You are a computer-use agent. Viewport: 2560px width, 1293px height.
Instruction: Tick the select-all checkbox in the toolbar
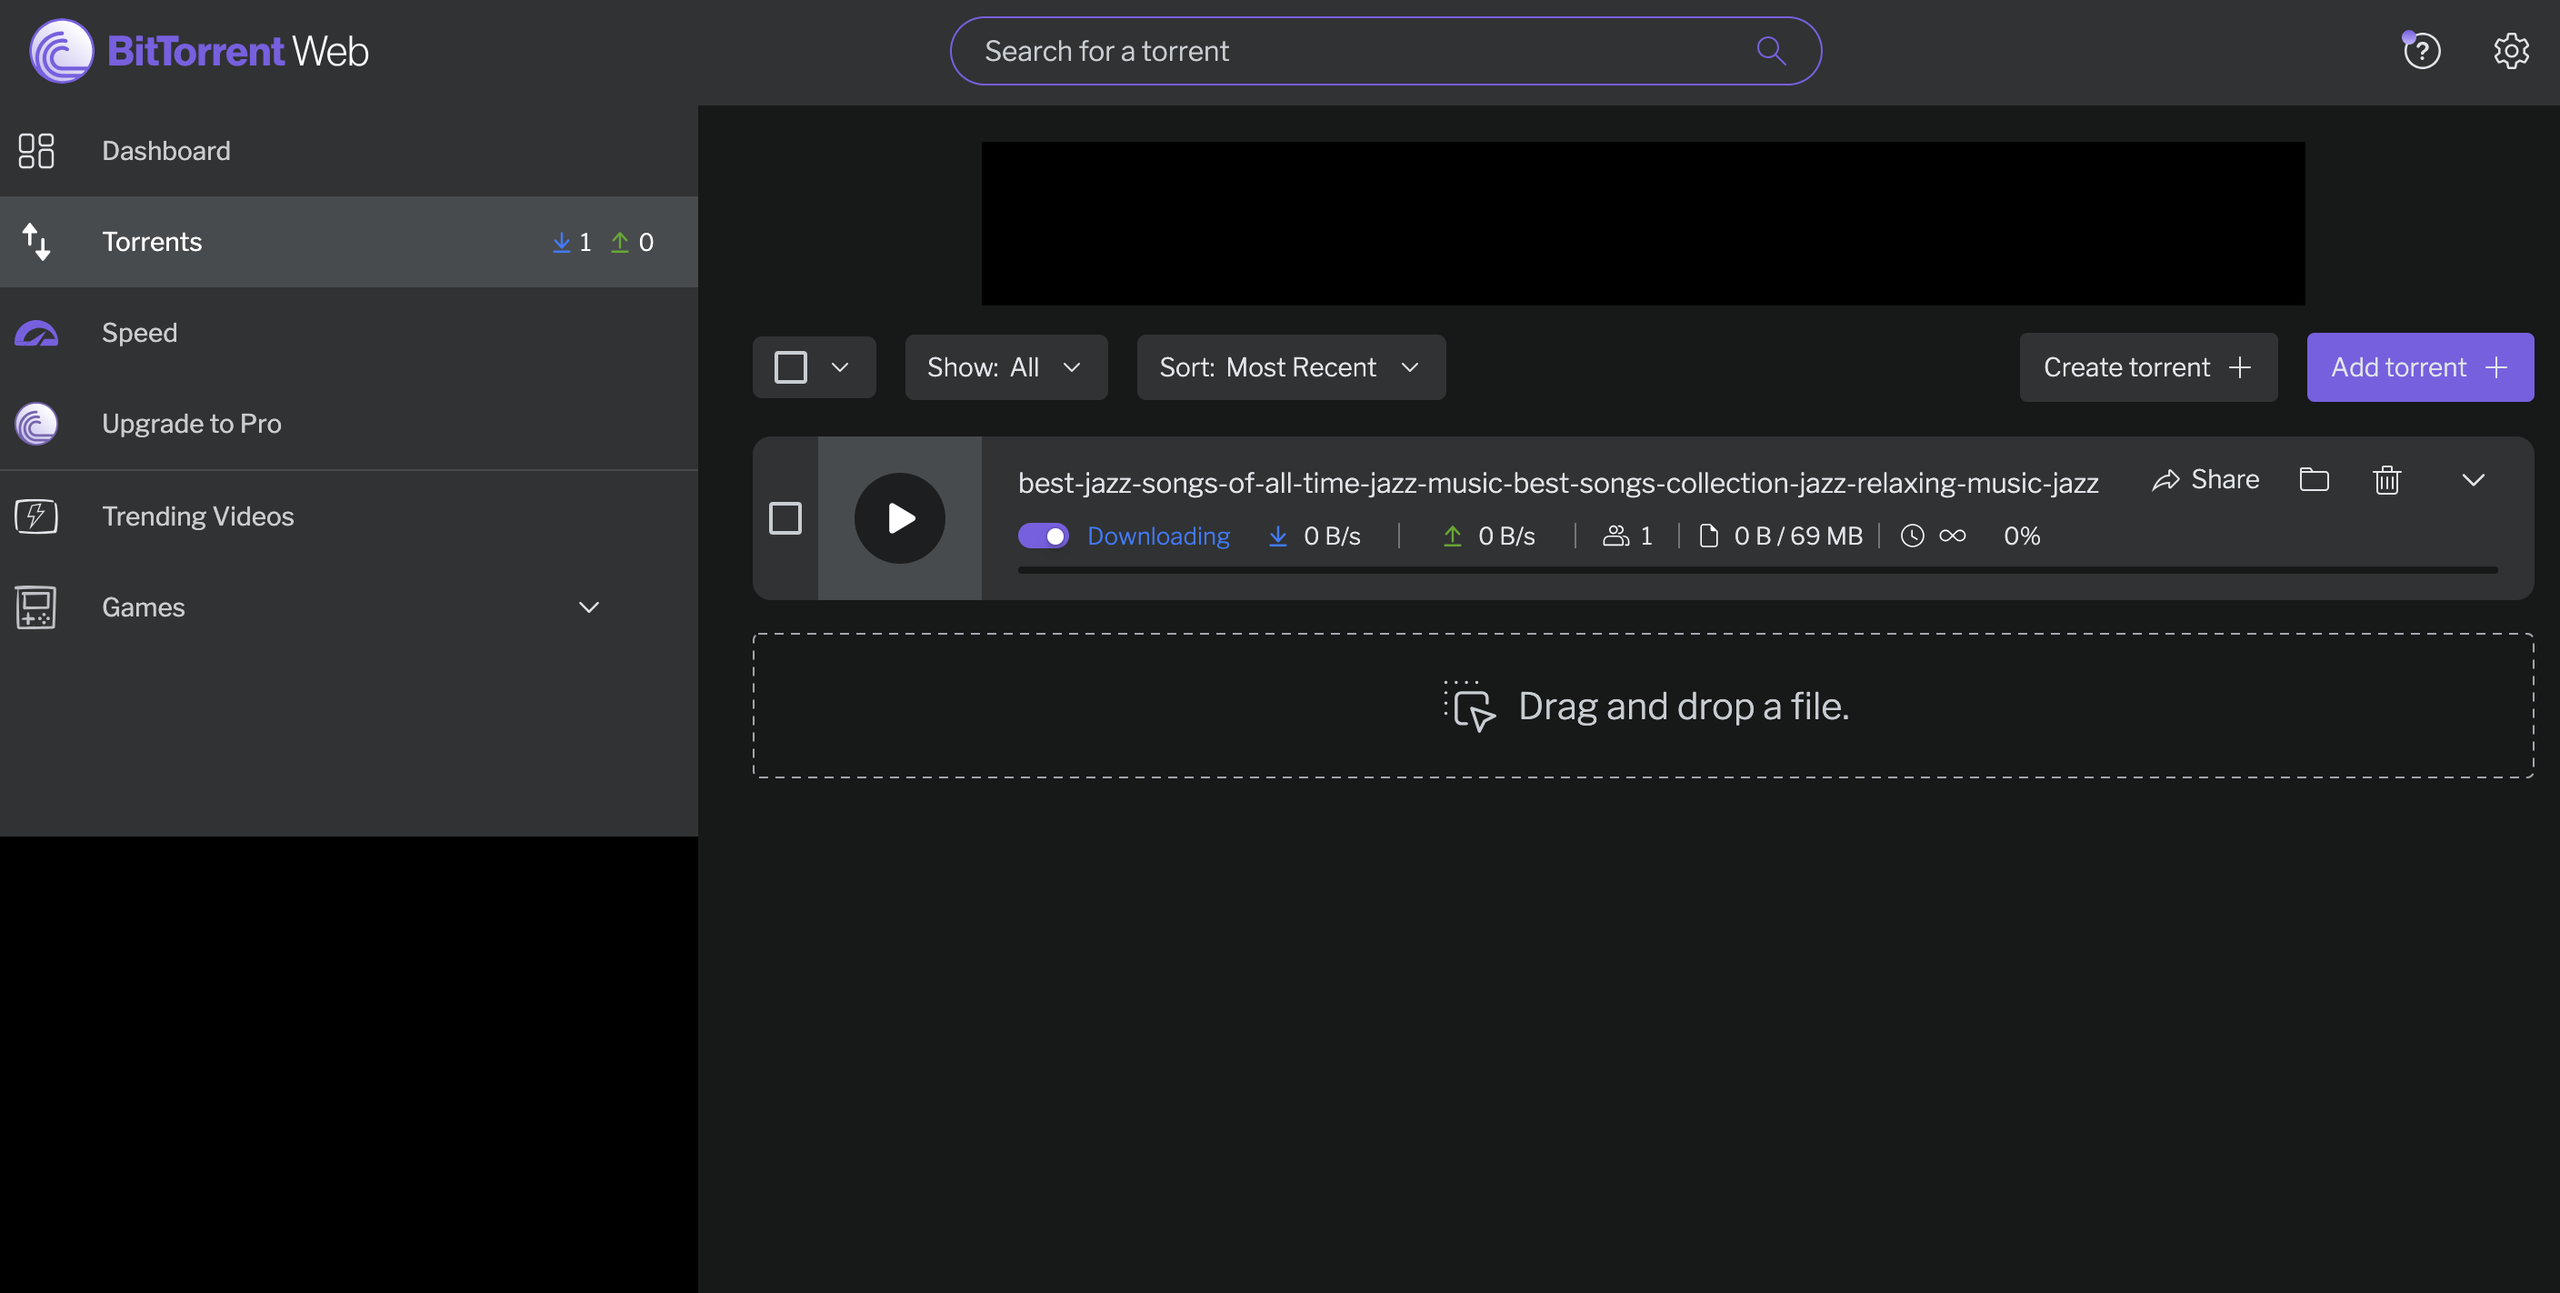point(790,367)
